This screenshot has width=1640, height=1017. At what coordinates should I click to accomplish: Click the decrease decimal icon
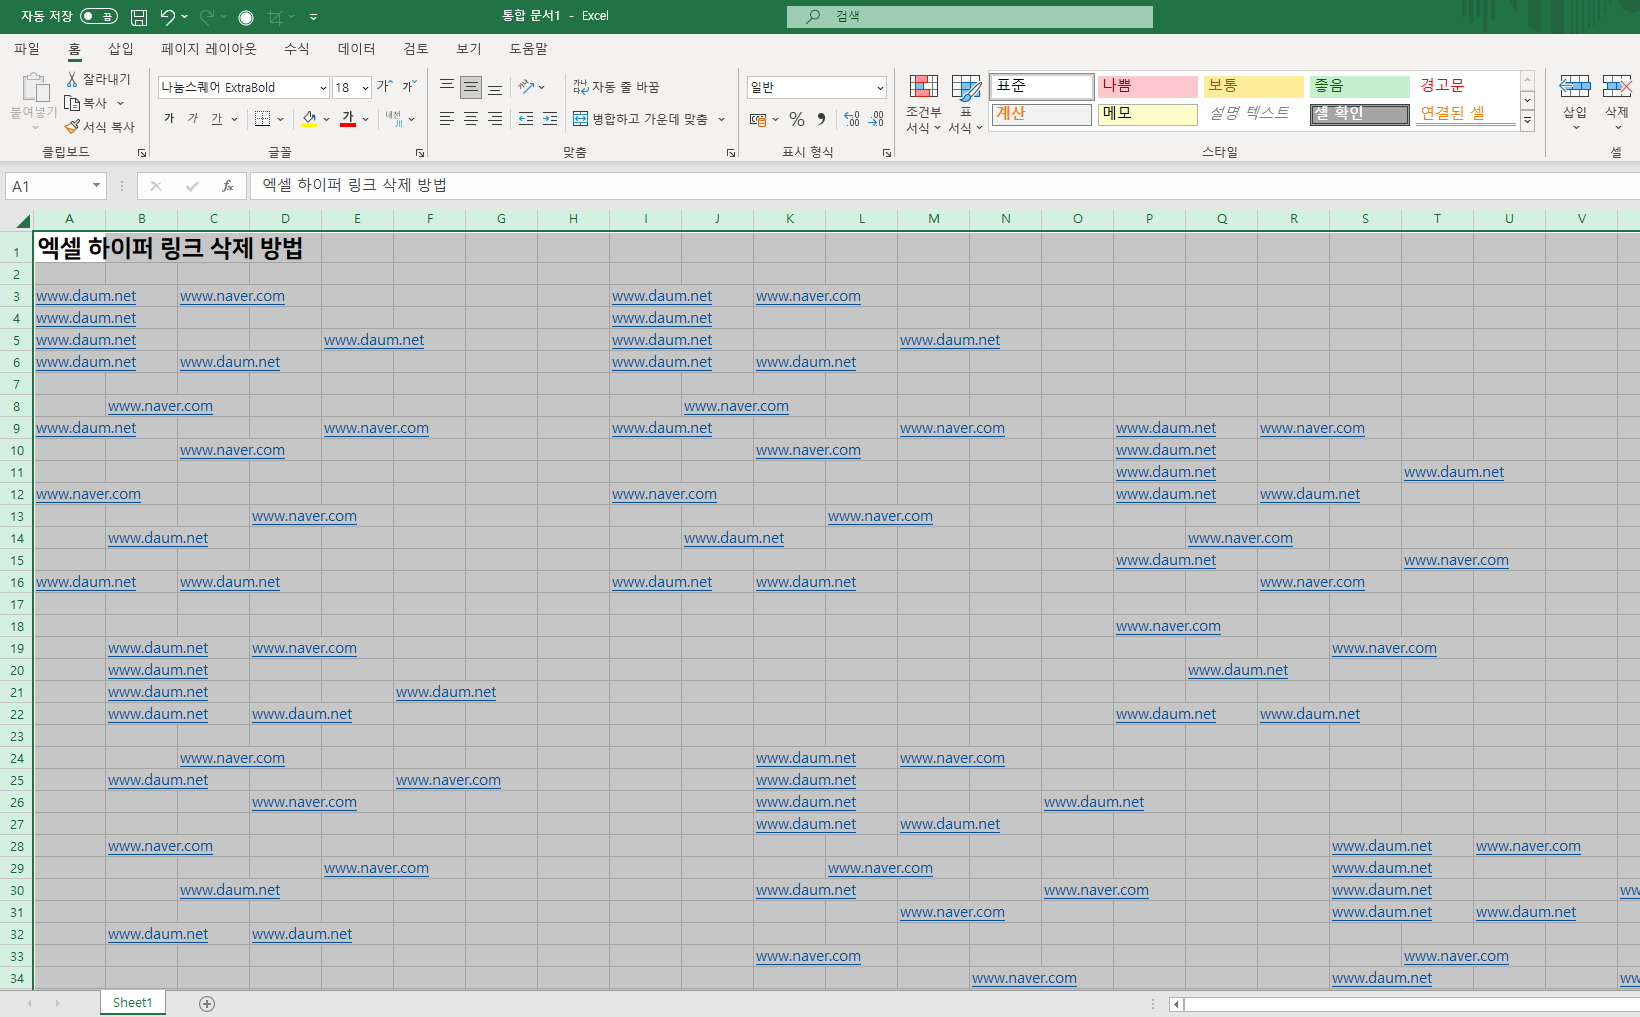click(x=876, y=119)
